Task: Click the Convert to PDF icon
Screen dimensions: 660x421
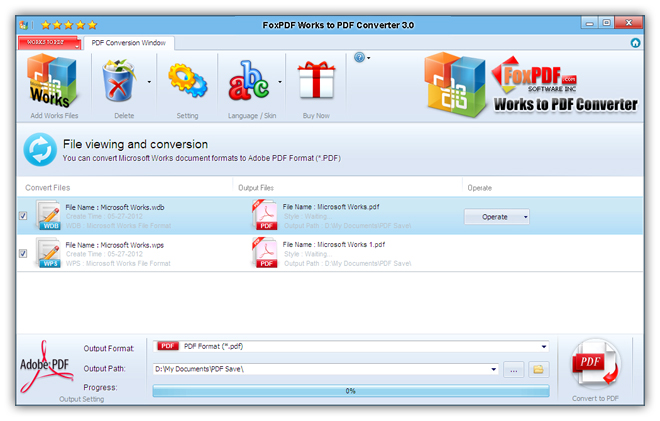Action: [596, 364]
